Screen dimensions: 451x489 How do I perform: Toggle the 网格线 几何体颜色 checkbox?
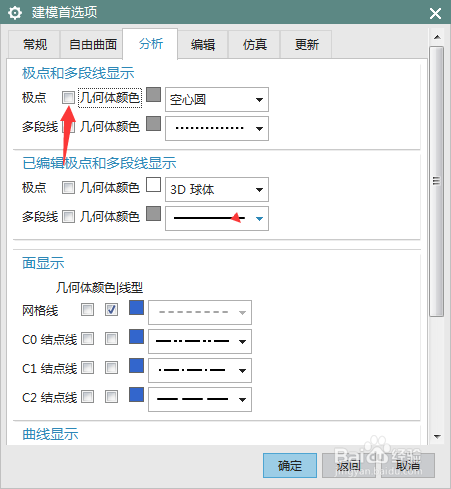87,310
